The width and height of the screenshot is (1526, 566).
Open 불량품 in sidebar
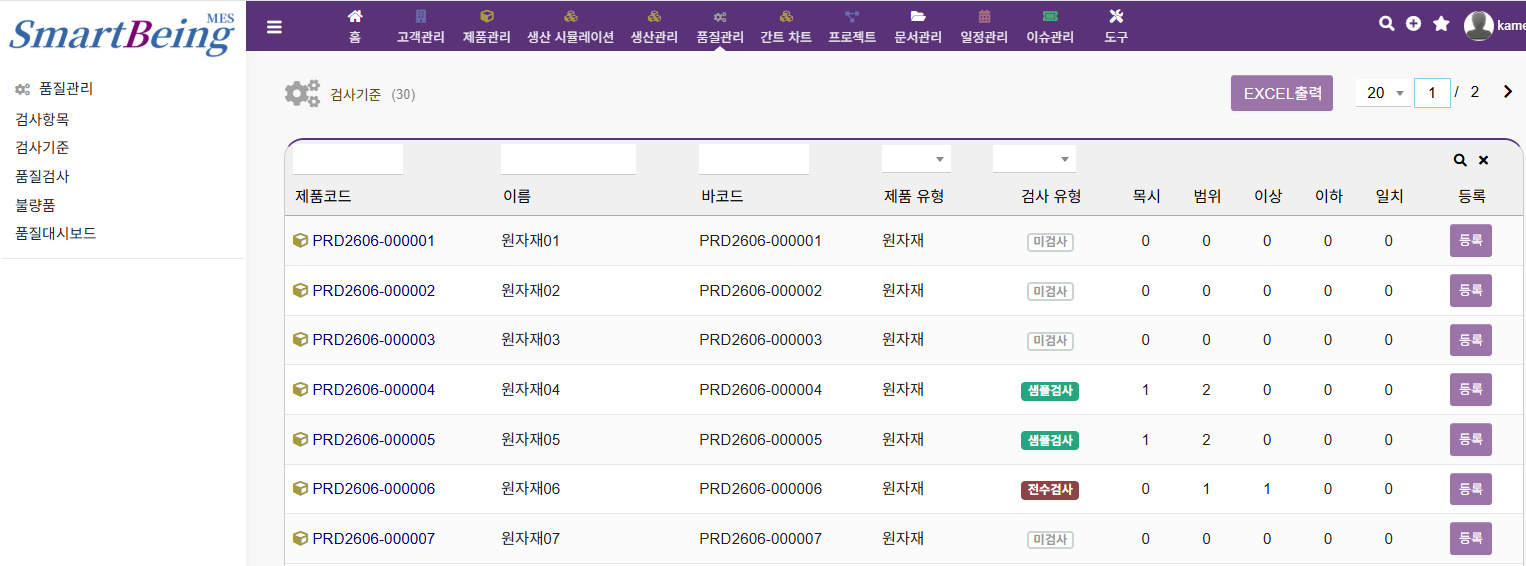[35, 205]
